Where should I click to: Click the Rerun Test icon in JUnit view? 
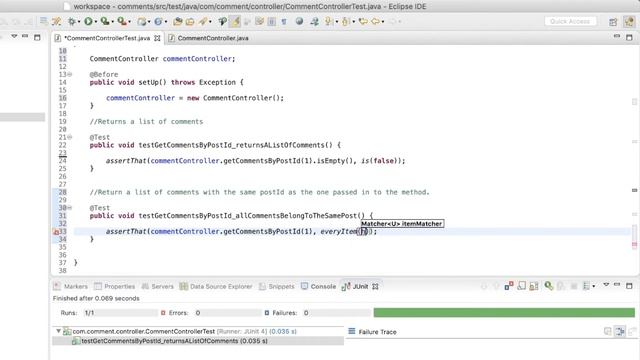(x=549, y=286)
